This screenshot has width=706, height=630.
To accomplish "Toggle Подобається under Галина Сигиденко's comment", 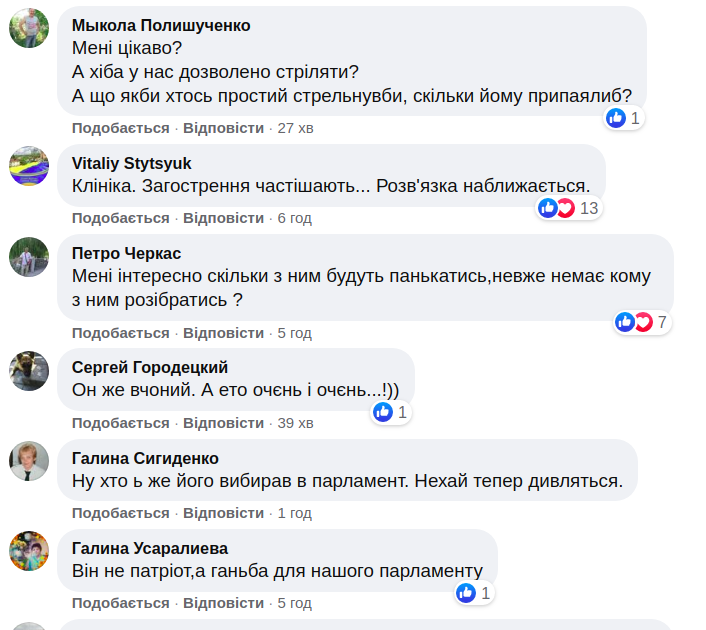I will [120, 513].
